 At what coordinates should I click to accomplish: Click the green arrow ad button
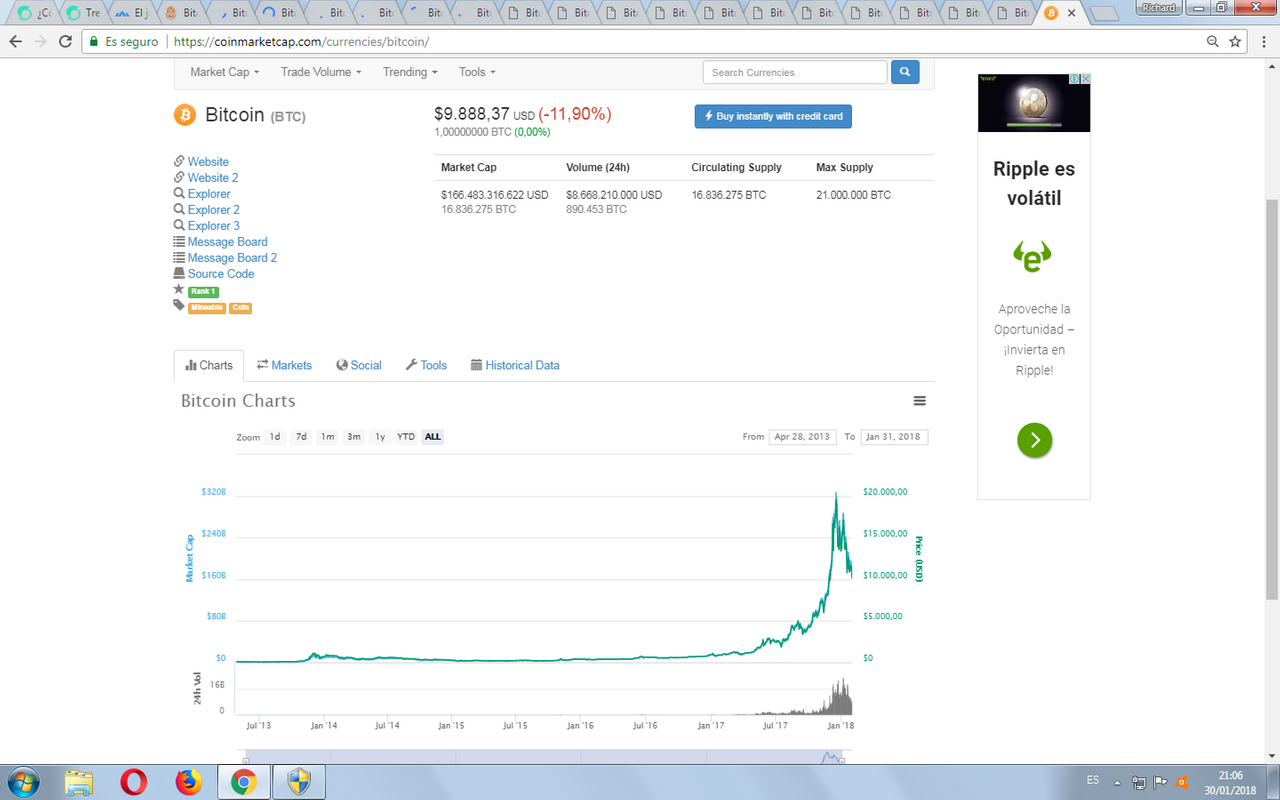pos(1035,440)
